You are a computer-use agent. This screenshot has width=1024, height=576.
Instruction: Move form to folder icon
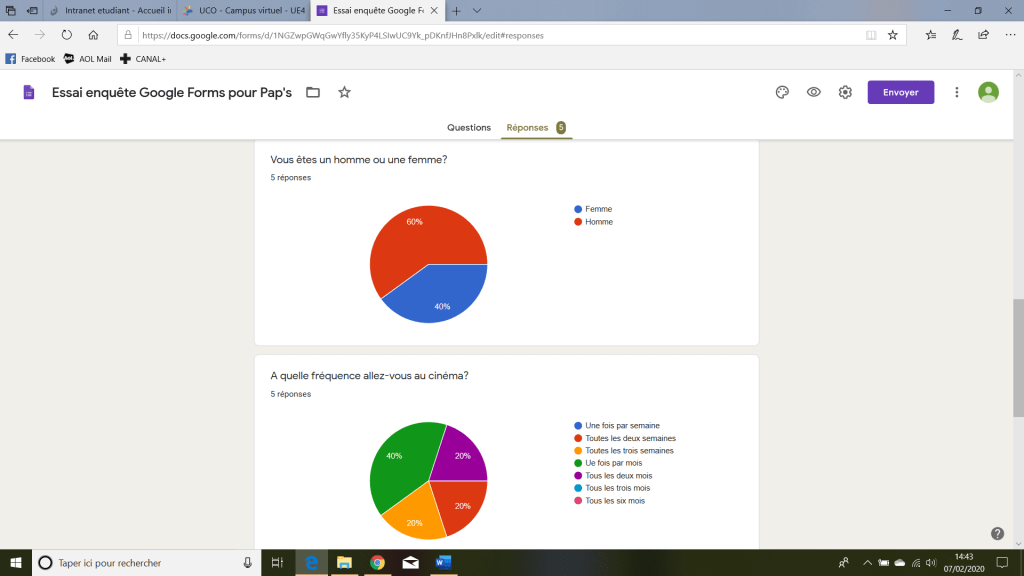coord(313,92)
